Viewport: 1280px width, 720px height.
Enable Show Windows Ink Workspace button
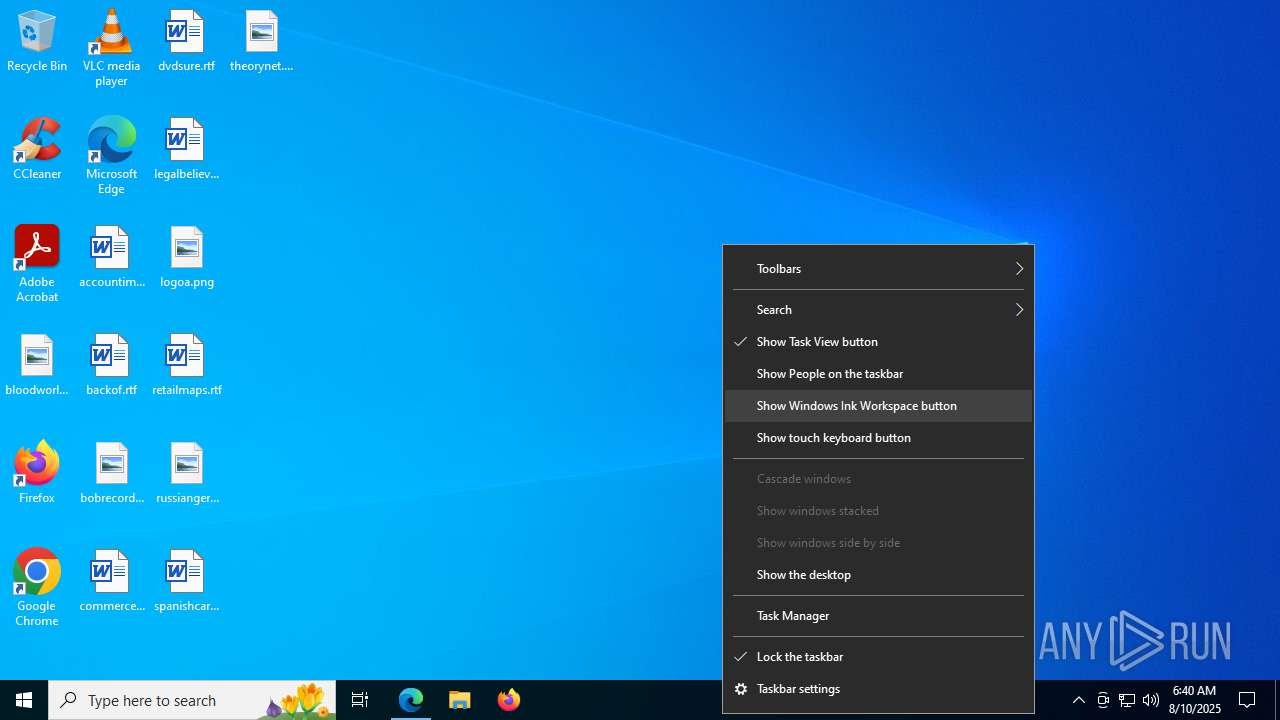[878, 406]
